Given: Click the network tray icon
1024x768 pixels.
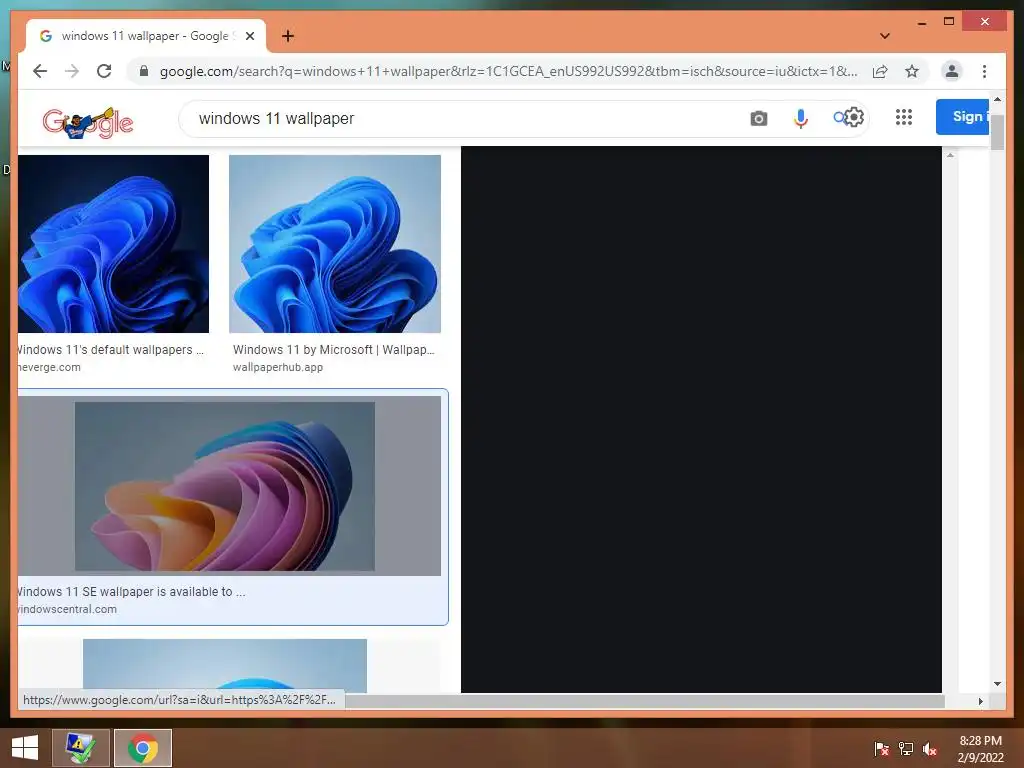Looking at the screenshot, I should pyautogui.click(x=906, y=749).
